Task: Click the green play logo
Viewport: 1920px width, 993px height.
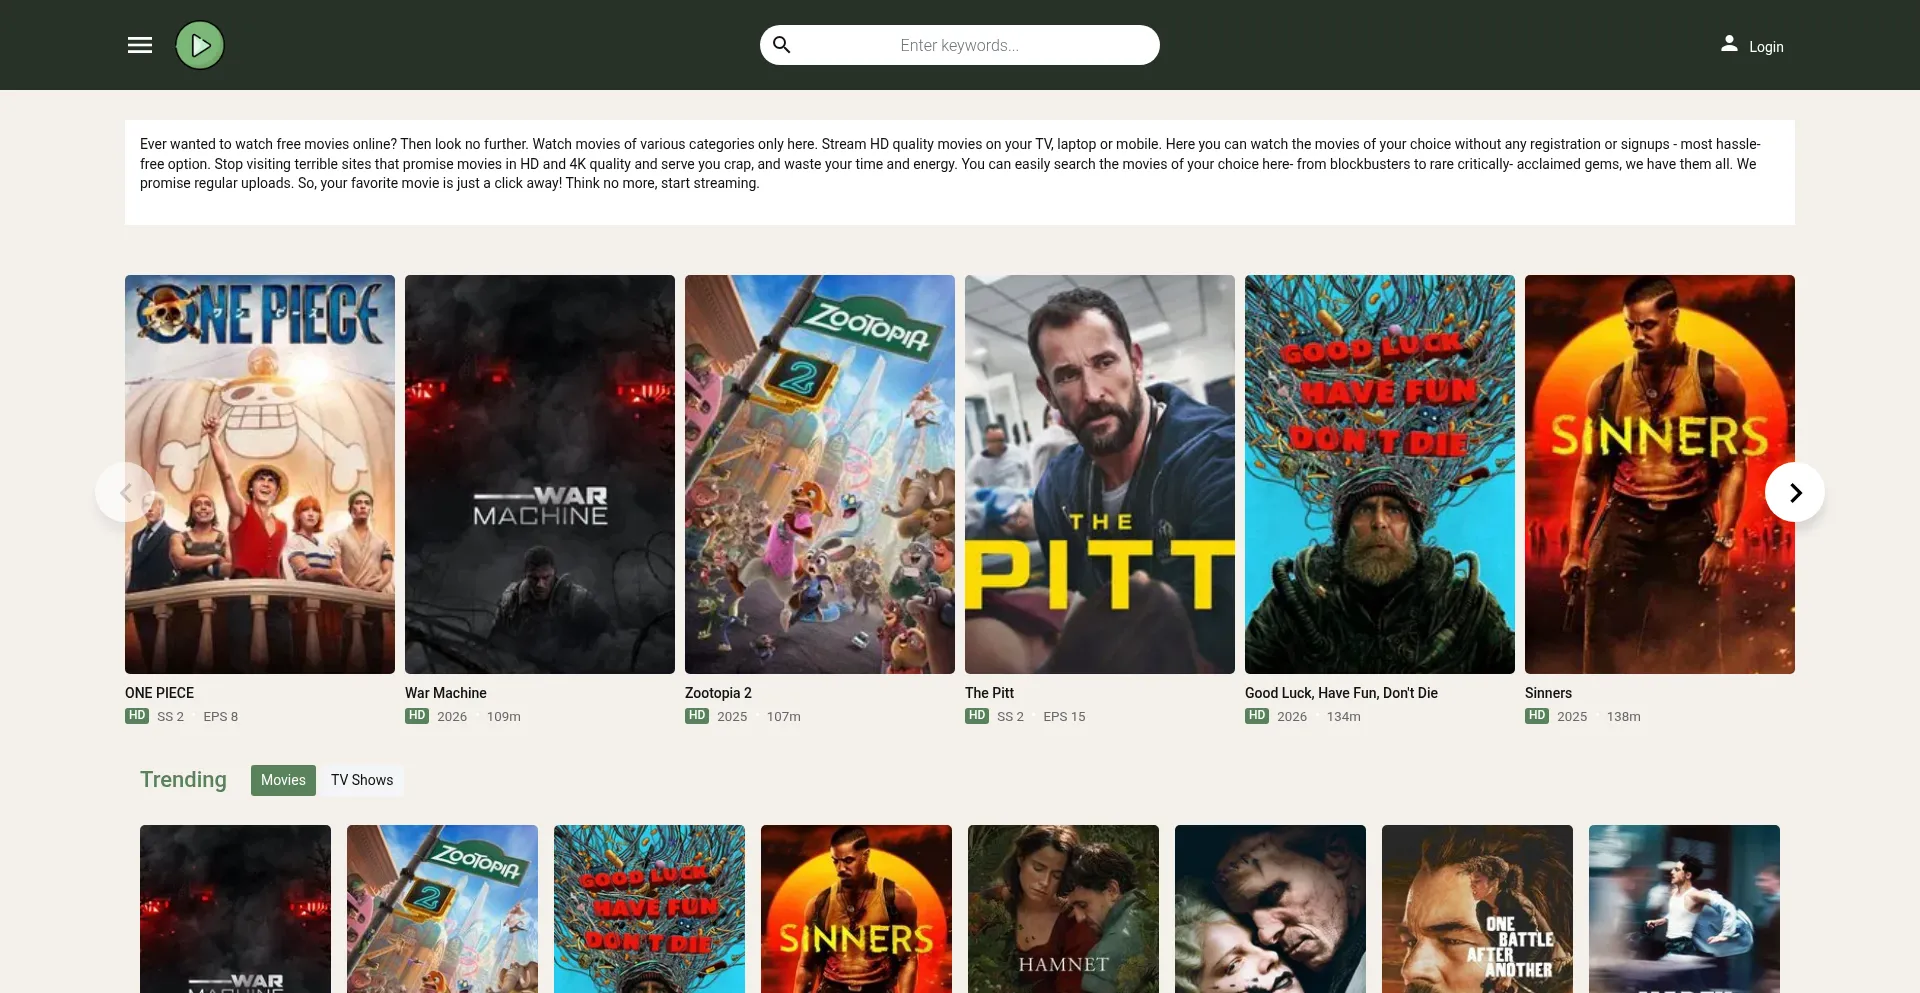Action: [200, 45]
